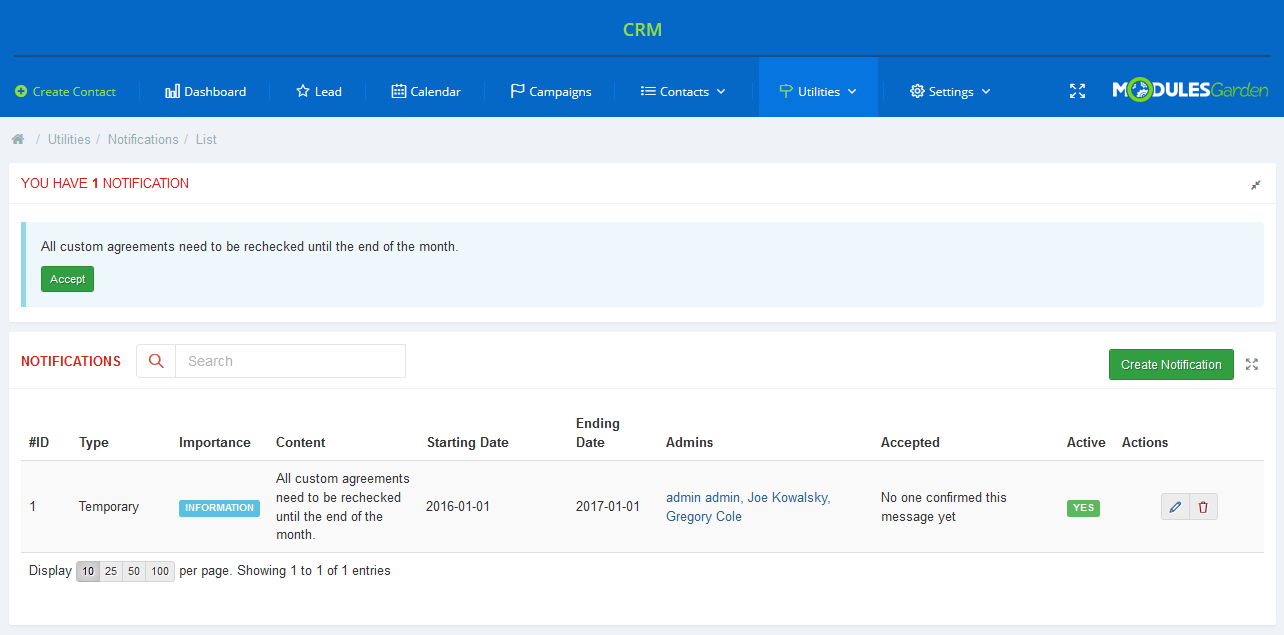Click the Settings gear icon

point(917,91)
